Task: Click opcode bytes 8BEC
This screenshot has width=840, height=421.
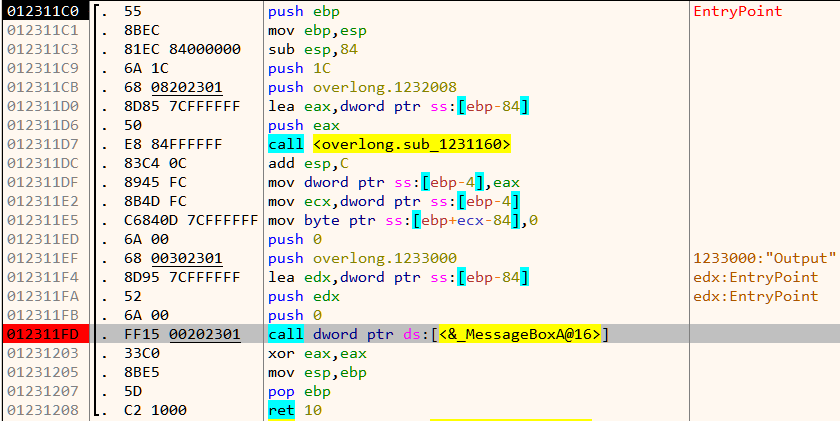Action: point(141,31)
